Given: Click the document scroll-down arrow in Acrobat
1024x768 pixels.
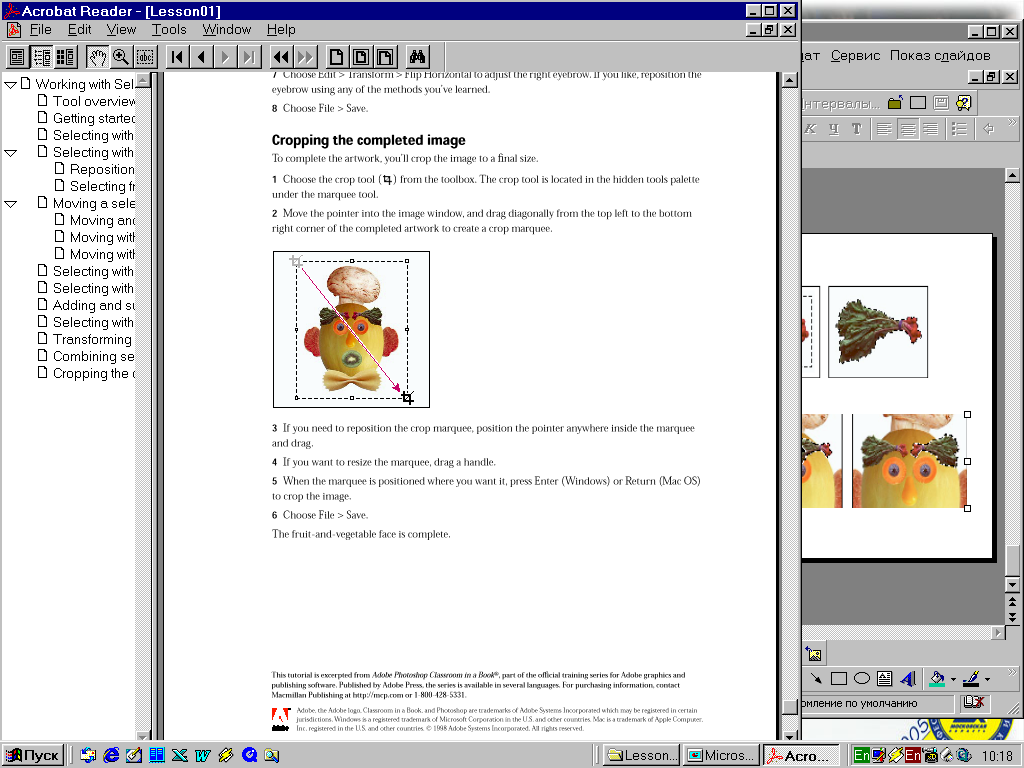Looking at the screenshot, I should pyautogui.click(x=790, y=736).
